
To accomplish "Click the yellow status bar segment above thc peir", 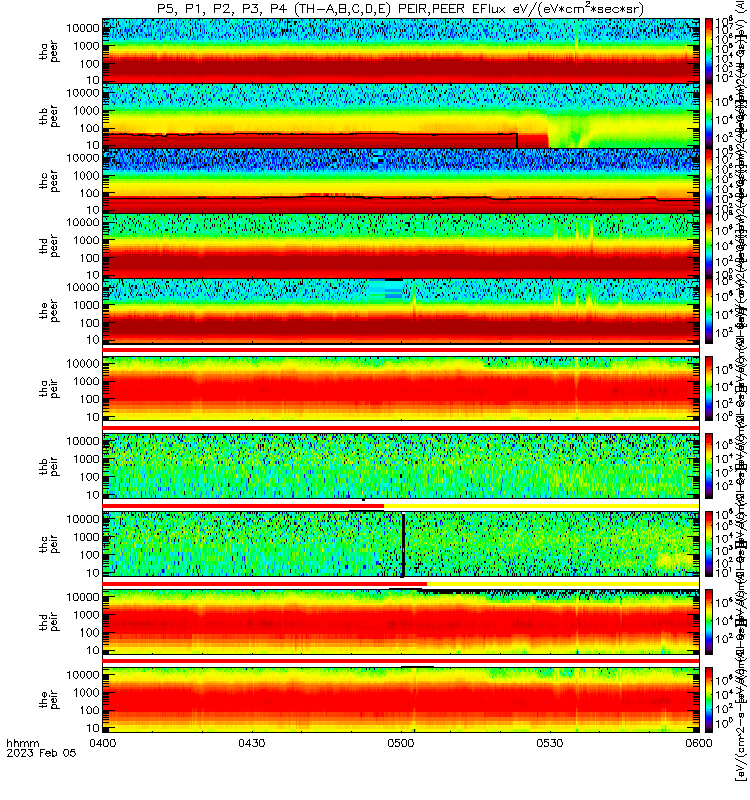I will [x=541, y=506].
